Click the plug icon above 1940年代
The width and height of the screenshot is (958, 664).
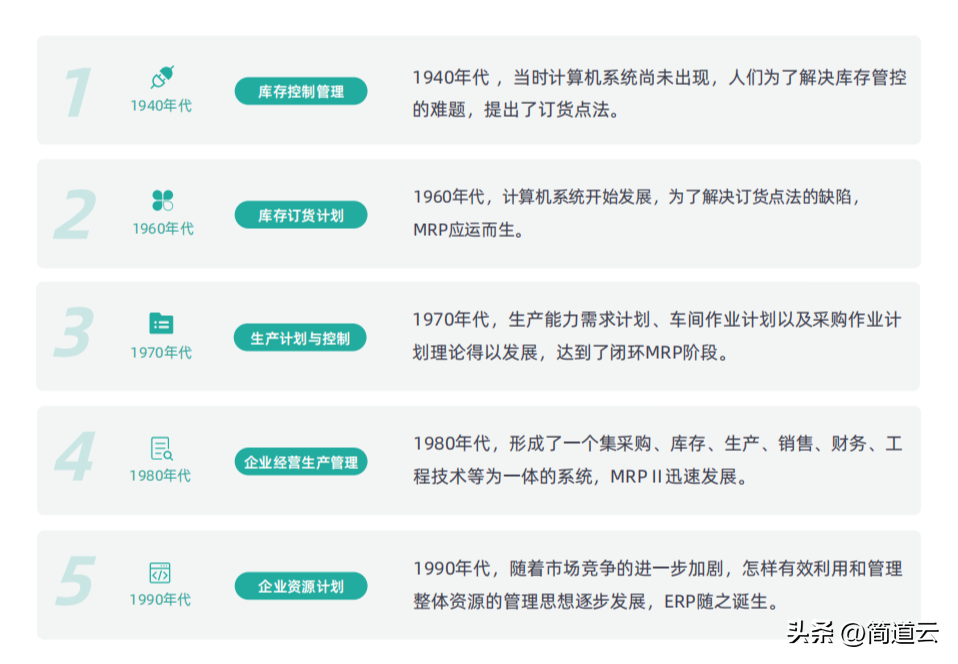tap(161, 77)
